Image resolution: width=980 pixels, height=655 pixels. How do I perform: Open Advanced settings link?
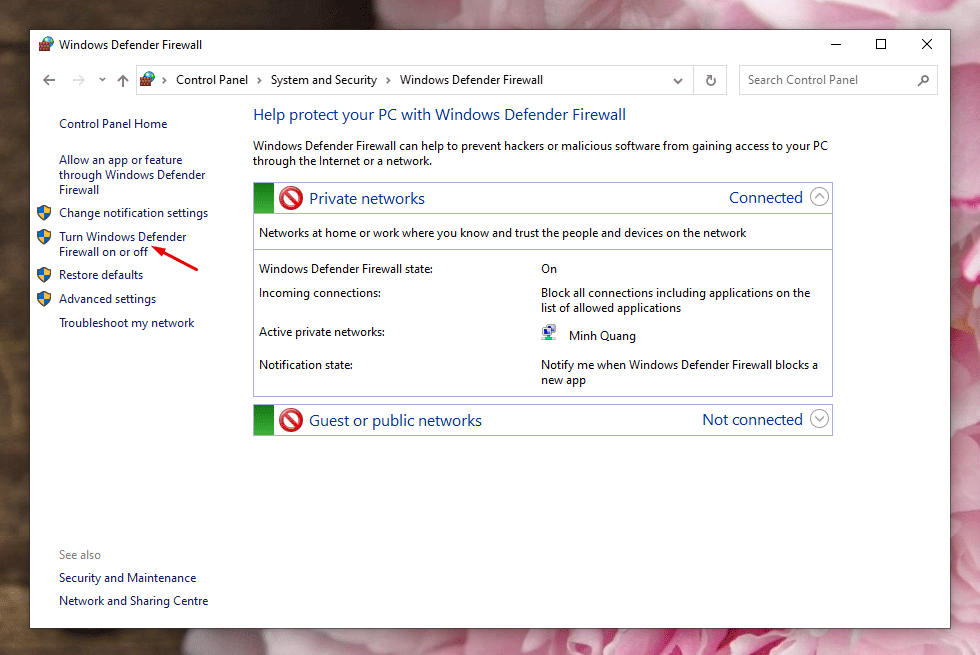coord(107,299)
